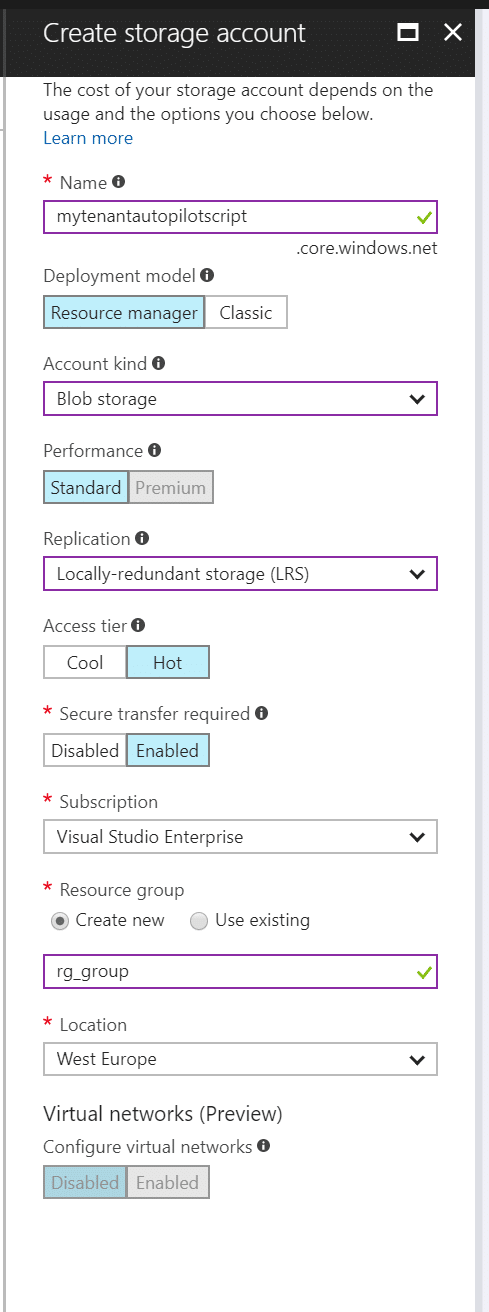Set Secure transfer required to Disabled
This screenshot has height=1312, width=489.
click(x=85, y=751)
